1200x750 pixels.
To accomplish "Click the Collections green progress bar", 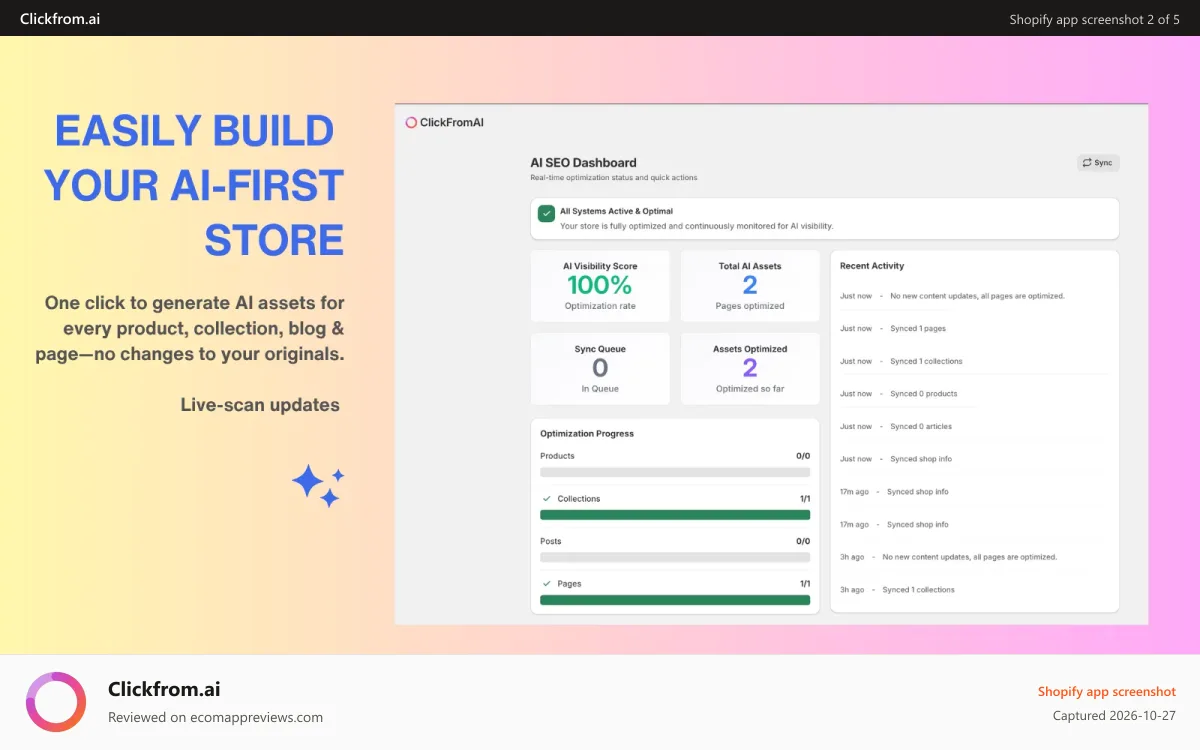I will click(x=675, y=515).
